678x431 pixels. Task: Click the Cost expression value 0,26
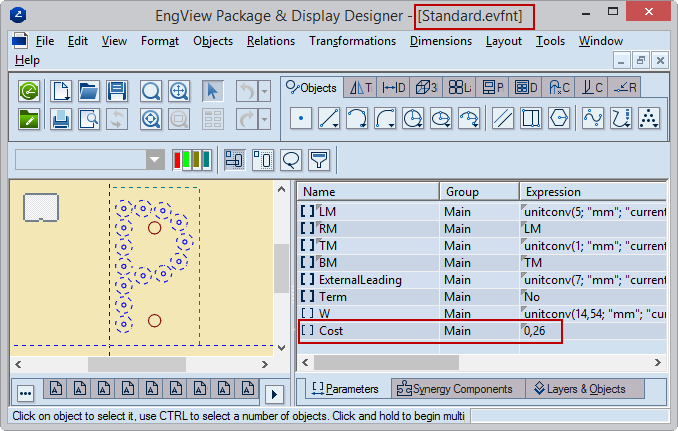coord(538,330)
